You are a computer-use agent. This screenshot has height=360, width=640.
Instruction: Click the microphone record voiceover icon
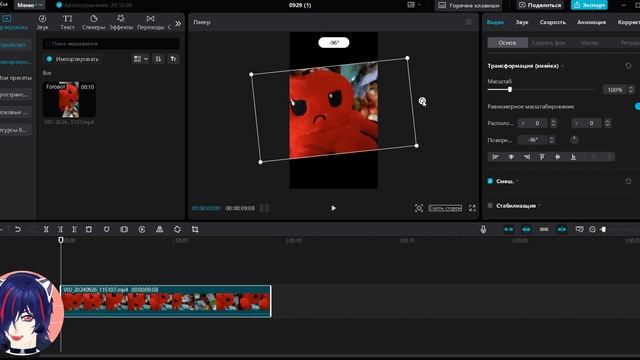coord(483,229)
